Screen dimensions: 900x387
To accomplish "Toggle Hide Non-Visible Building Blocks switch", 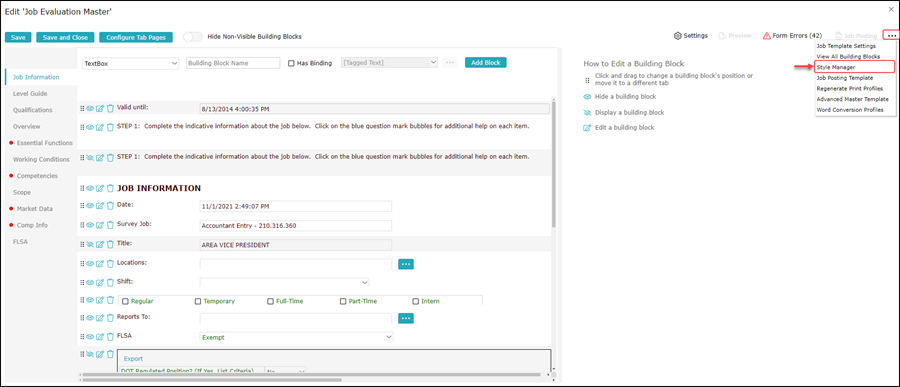I will 193,37.
